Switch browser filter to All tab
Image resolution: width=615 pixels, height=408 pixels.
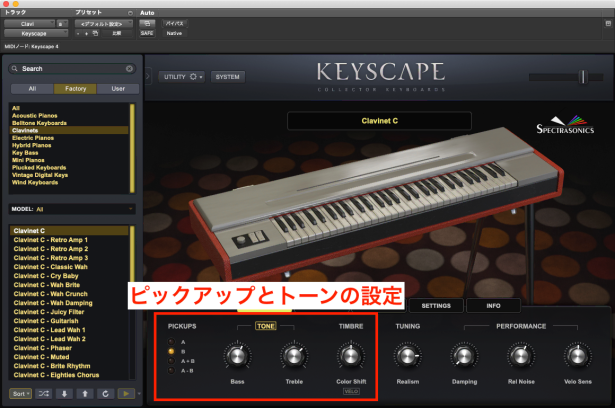(32, 89)
